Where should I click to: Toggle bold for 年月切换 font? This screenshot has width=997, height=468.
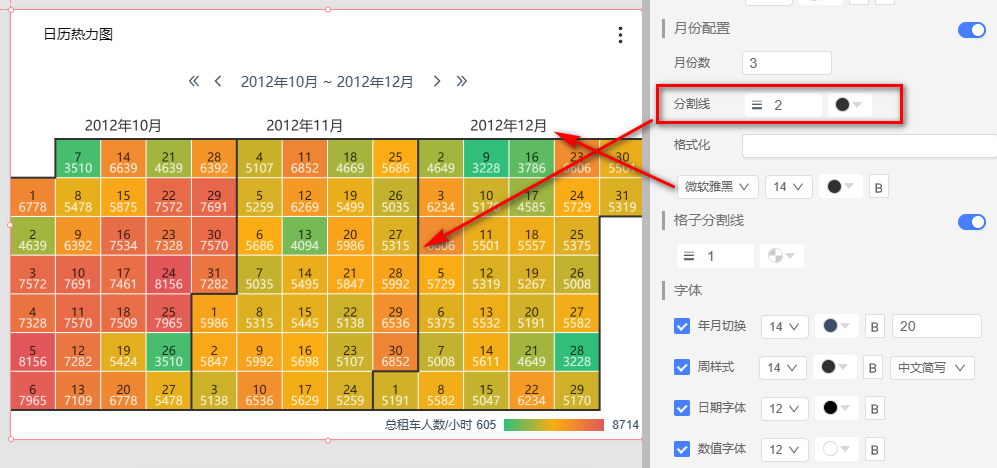coord(872,326)
